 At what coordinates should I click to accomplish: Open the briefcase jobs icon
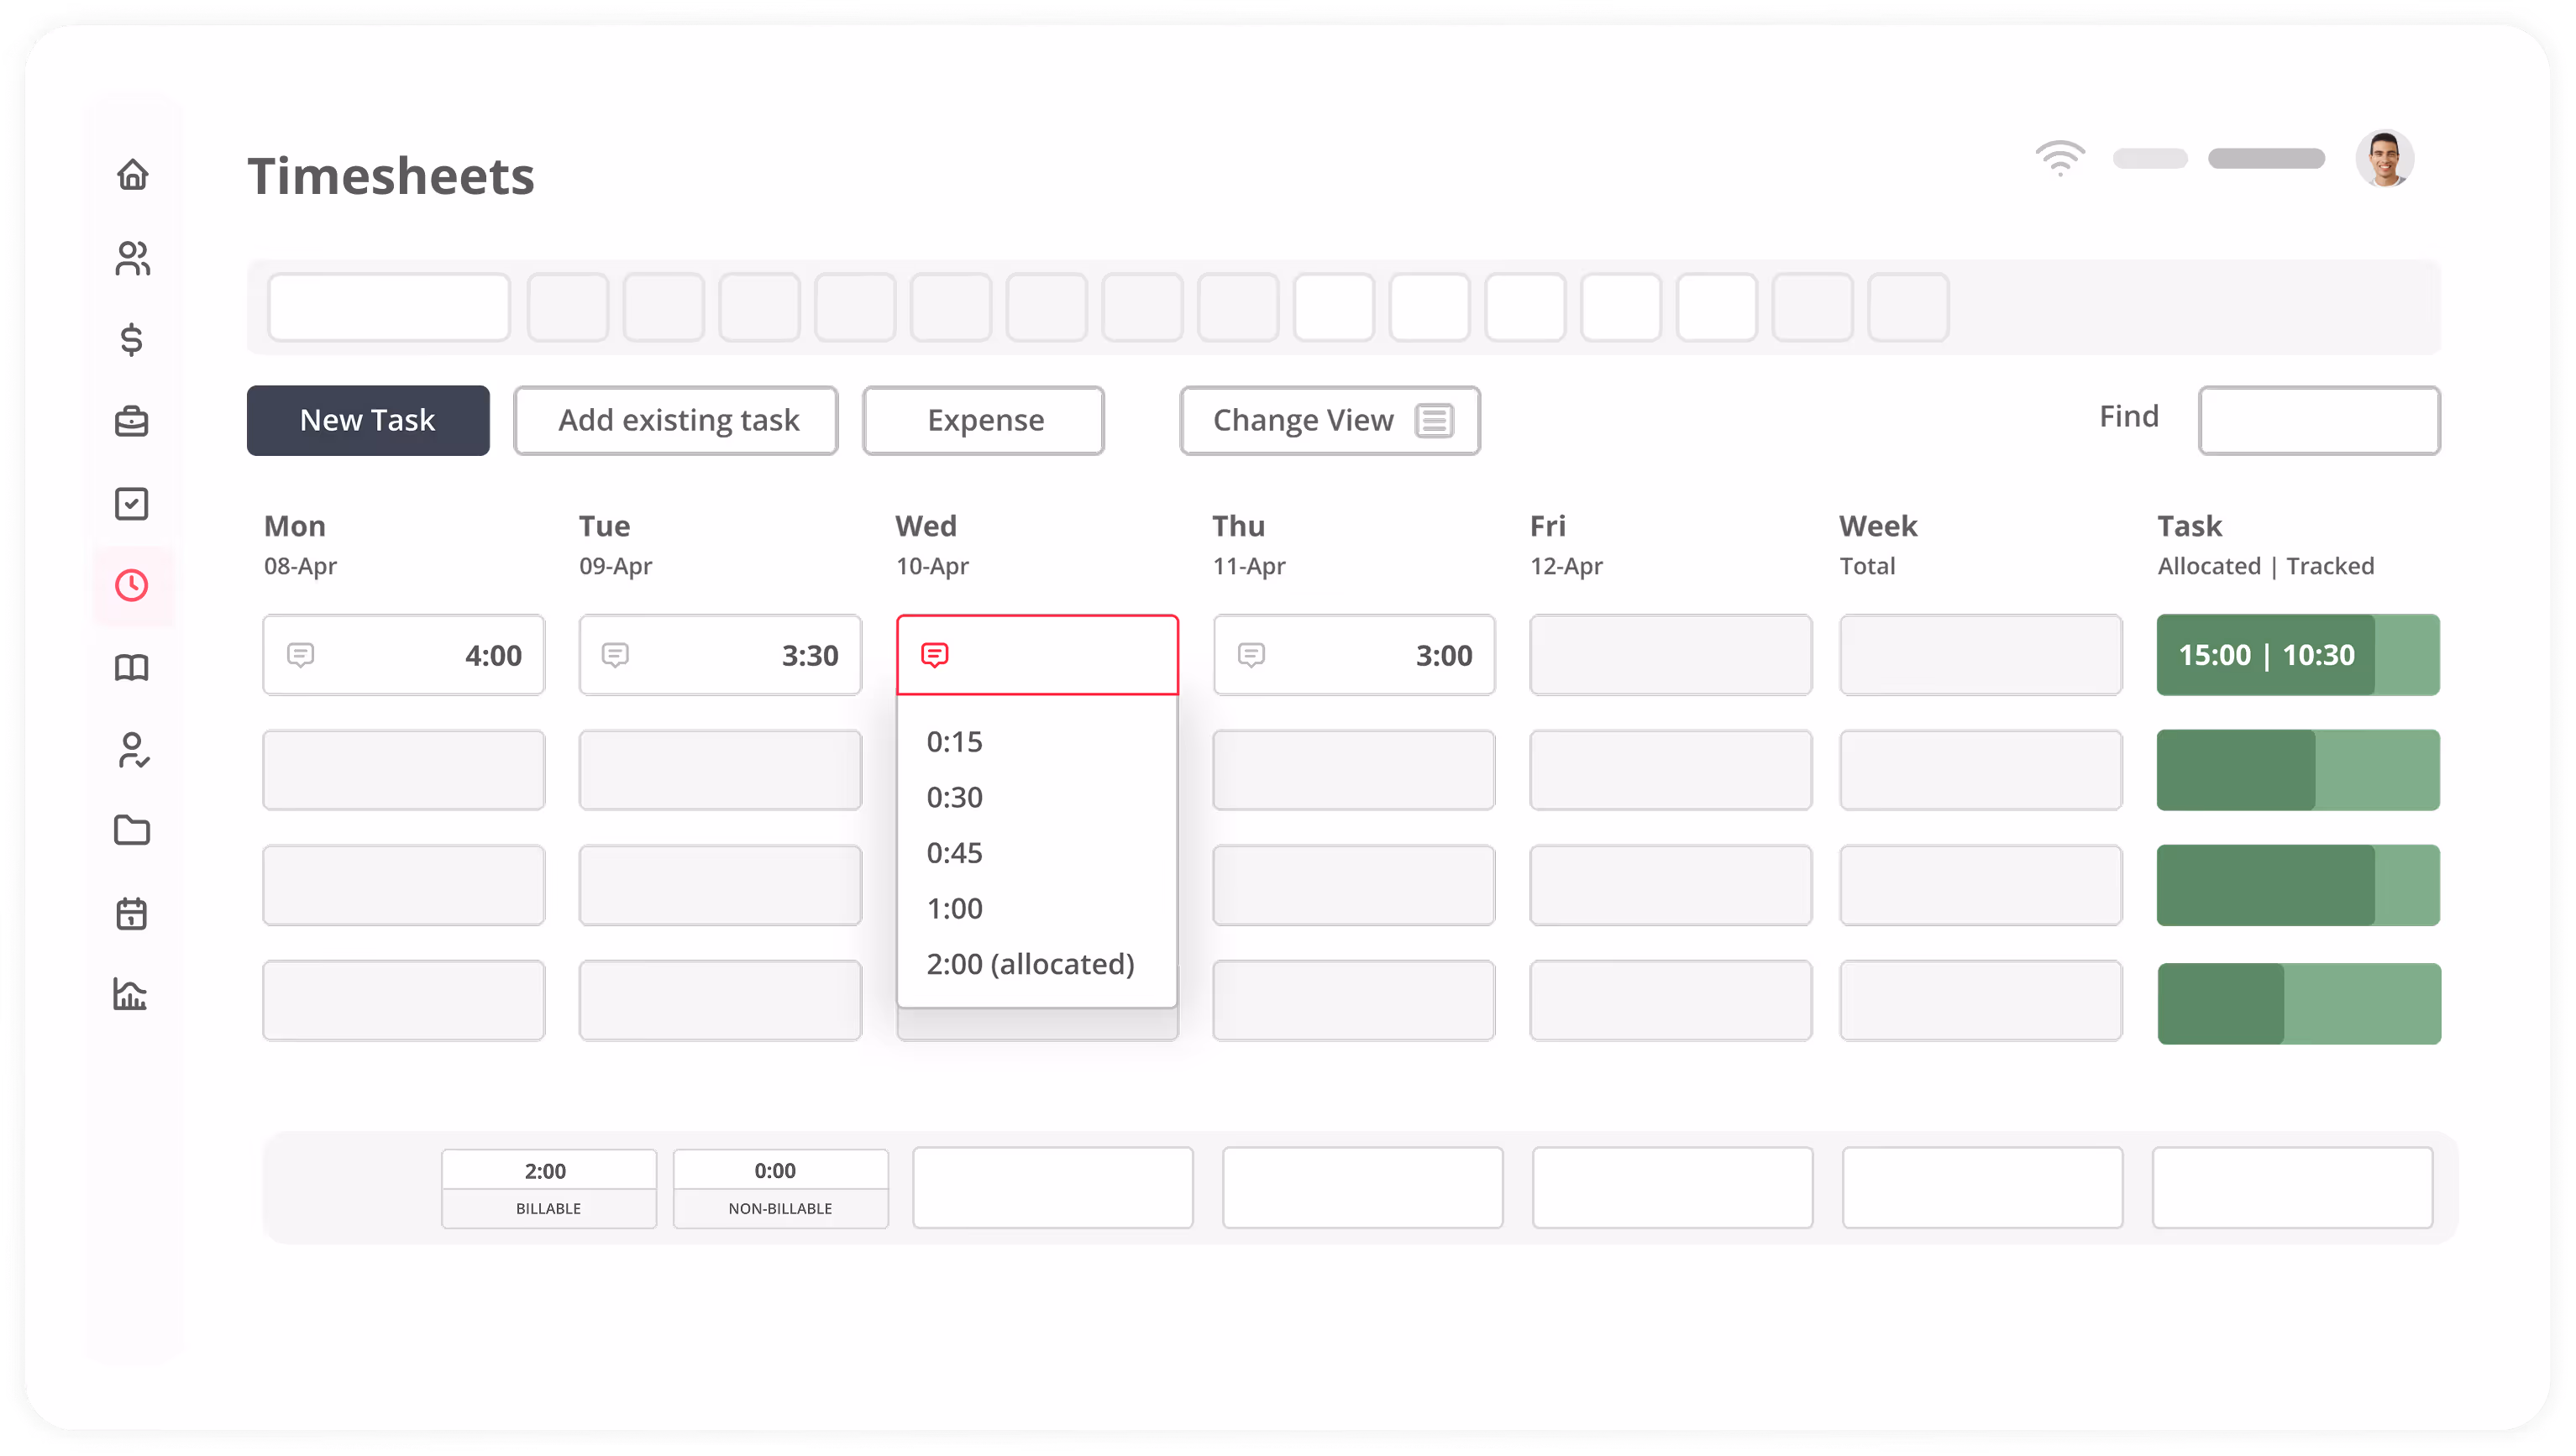[x=132, y=421]
